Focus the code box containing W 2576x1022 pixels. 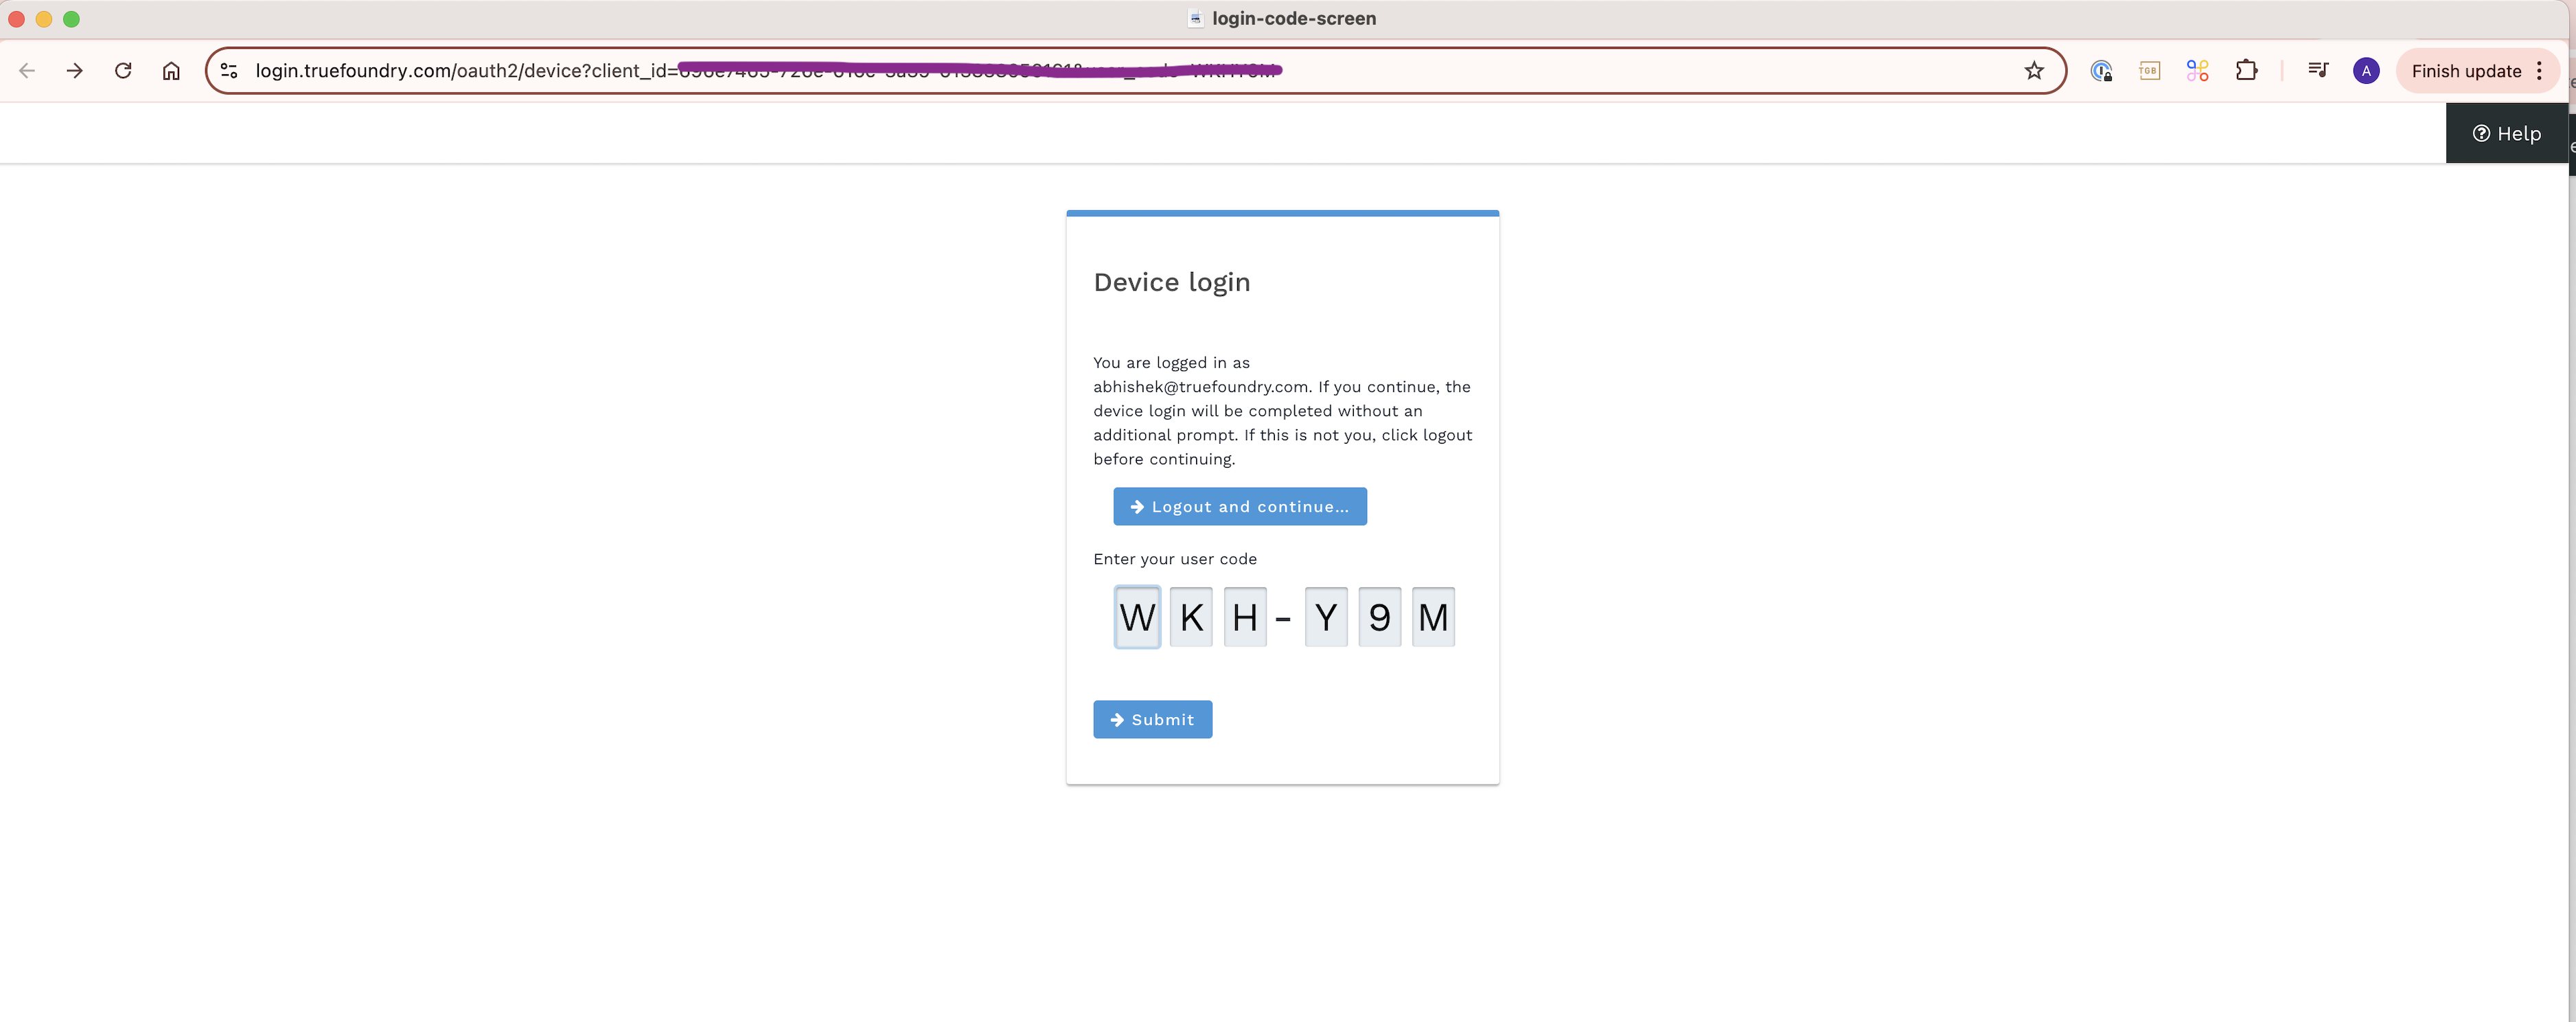1137,617
